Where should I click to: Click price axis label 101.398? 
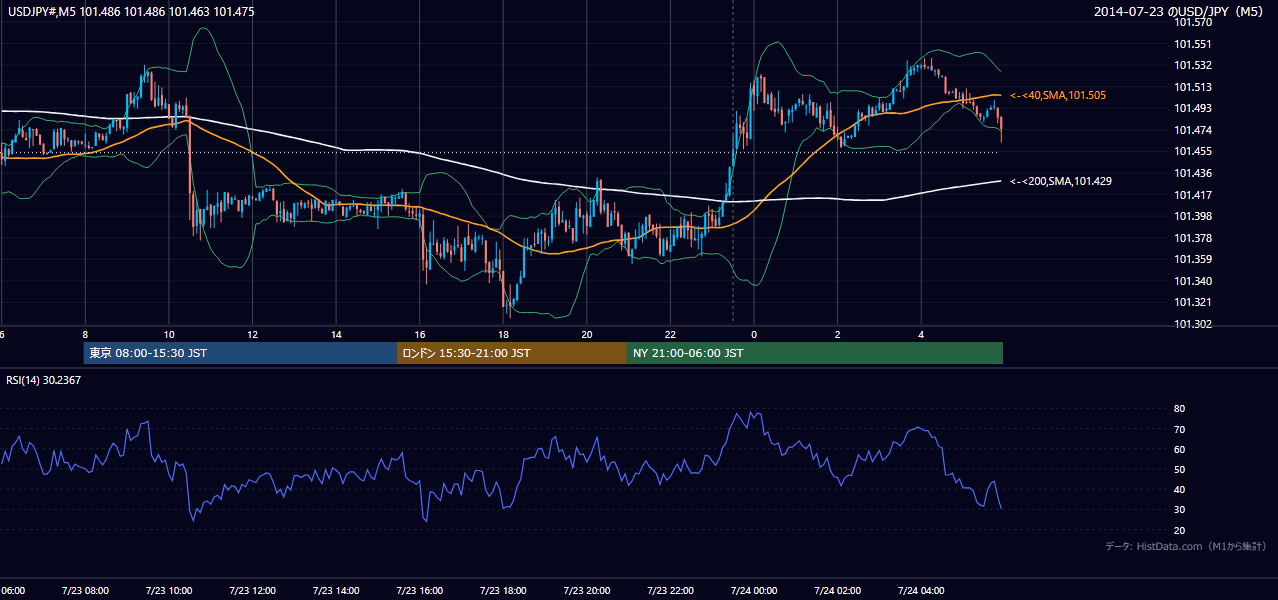pos(1192,216)
